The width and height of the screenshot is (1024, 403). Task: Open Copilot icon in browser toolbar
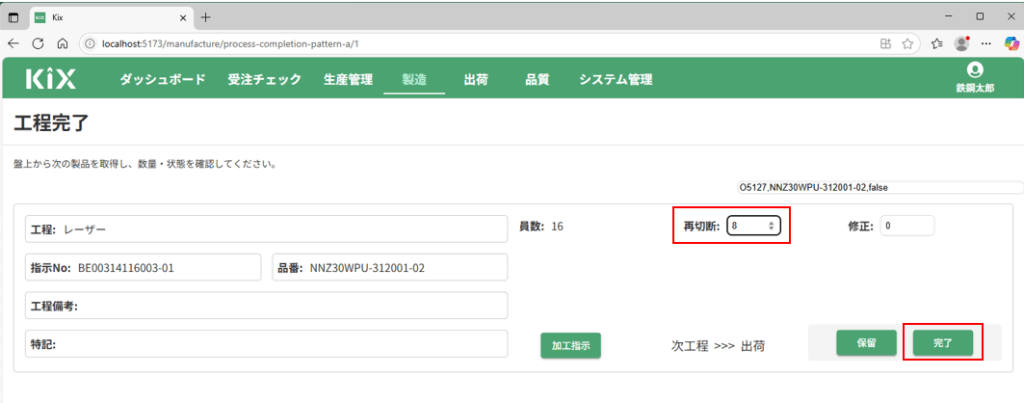pyautogui.click(x=1011, y=43)
